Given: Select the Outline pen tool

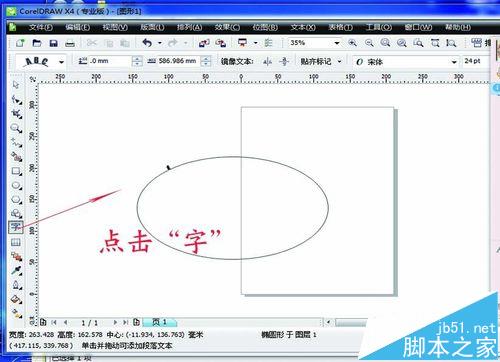Looking at the screenshot, I should tap(16, 285).
